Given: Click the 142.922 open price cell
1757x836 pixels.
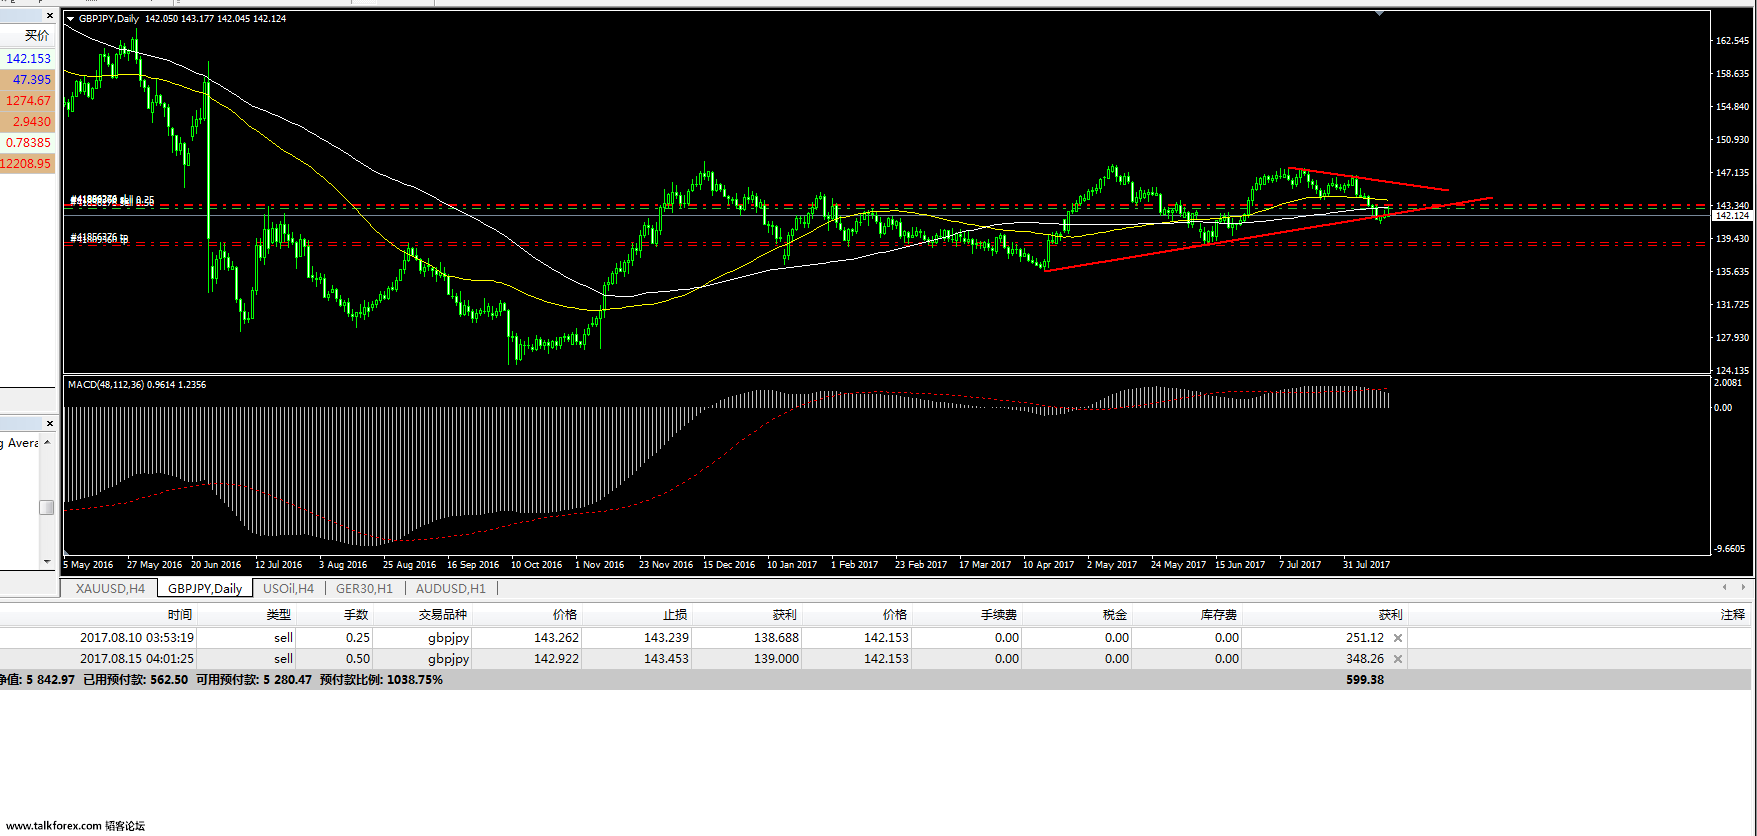Looking at the screenshot, I should pyautogui.click(x=556, y=659).
